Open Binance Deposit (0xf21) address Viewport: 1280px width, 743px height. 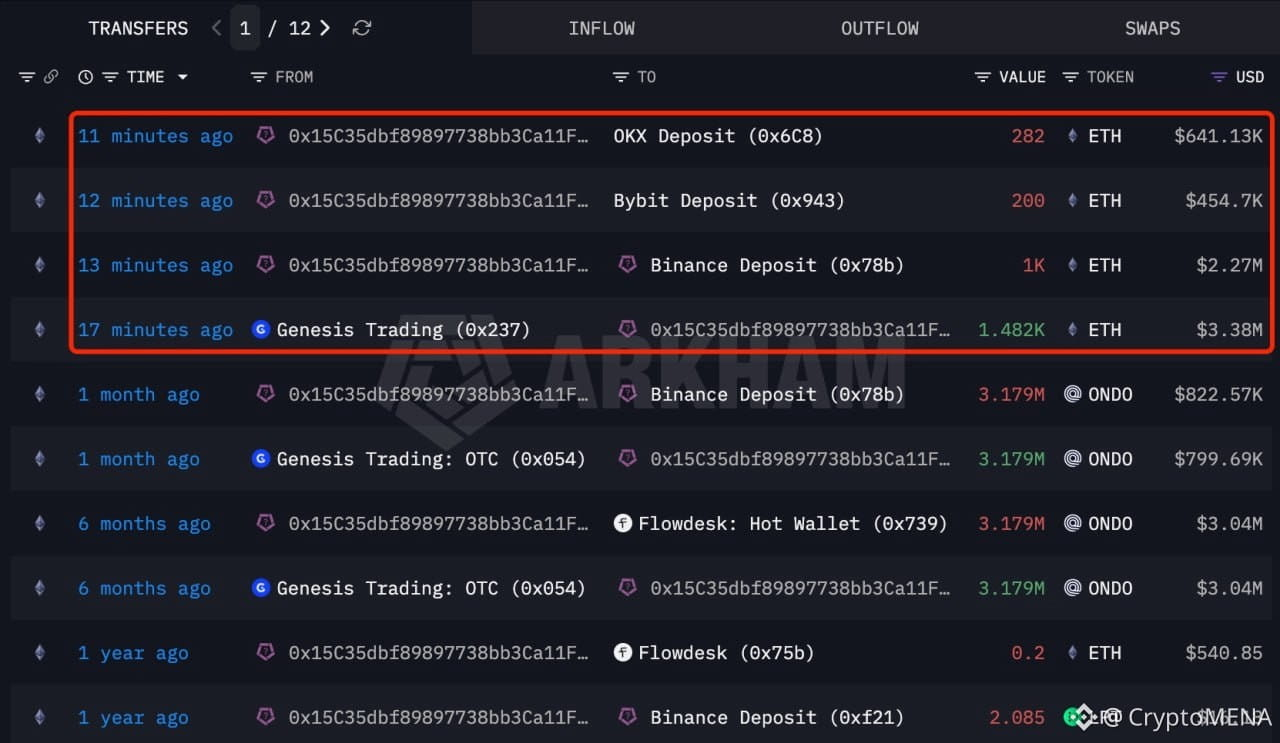click(x=777, y=717)
